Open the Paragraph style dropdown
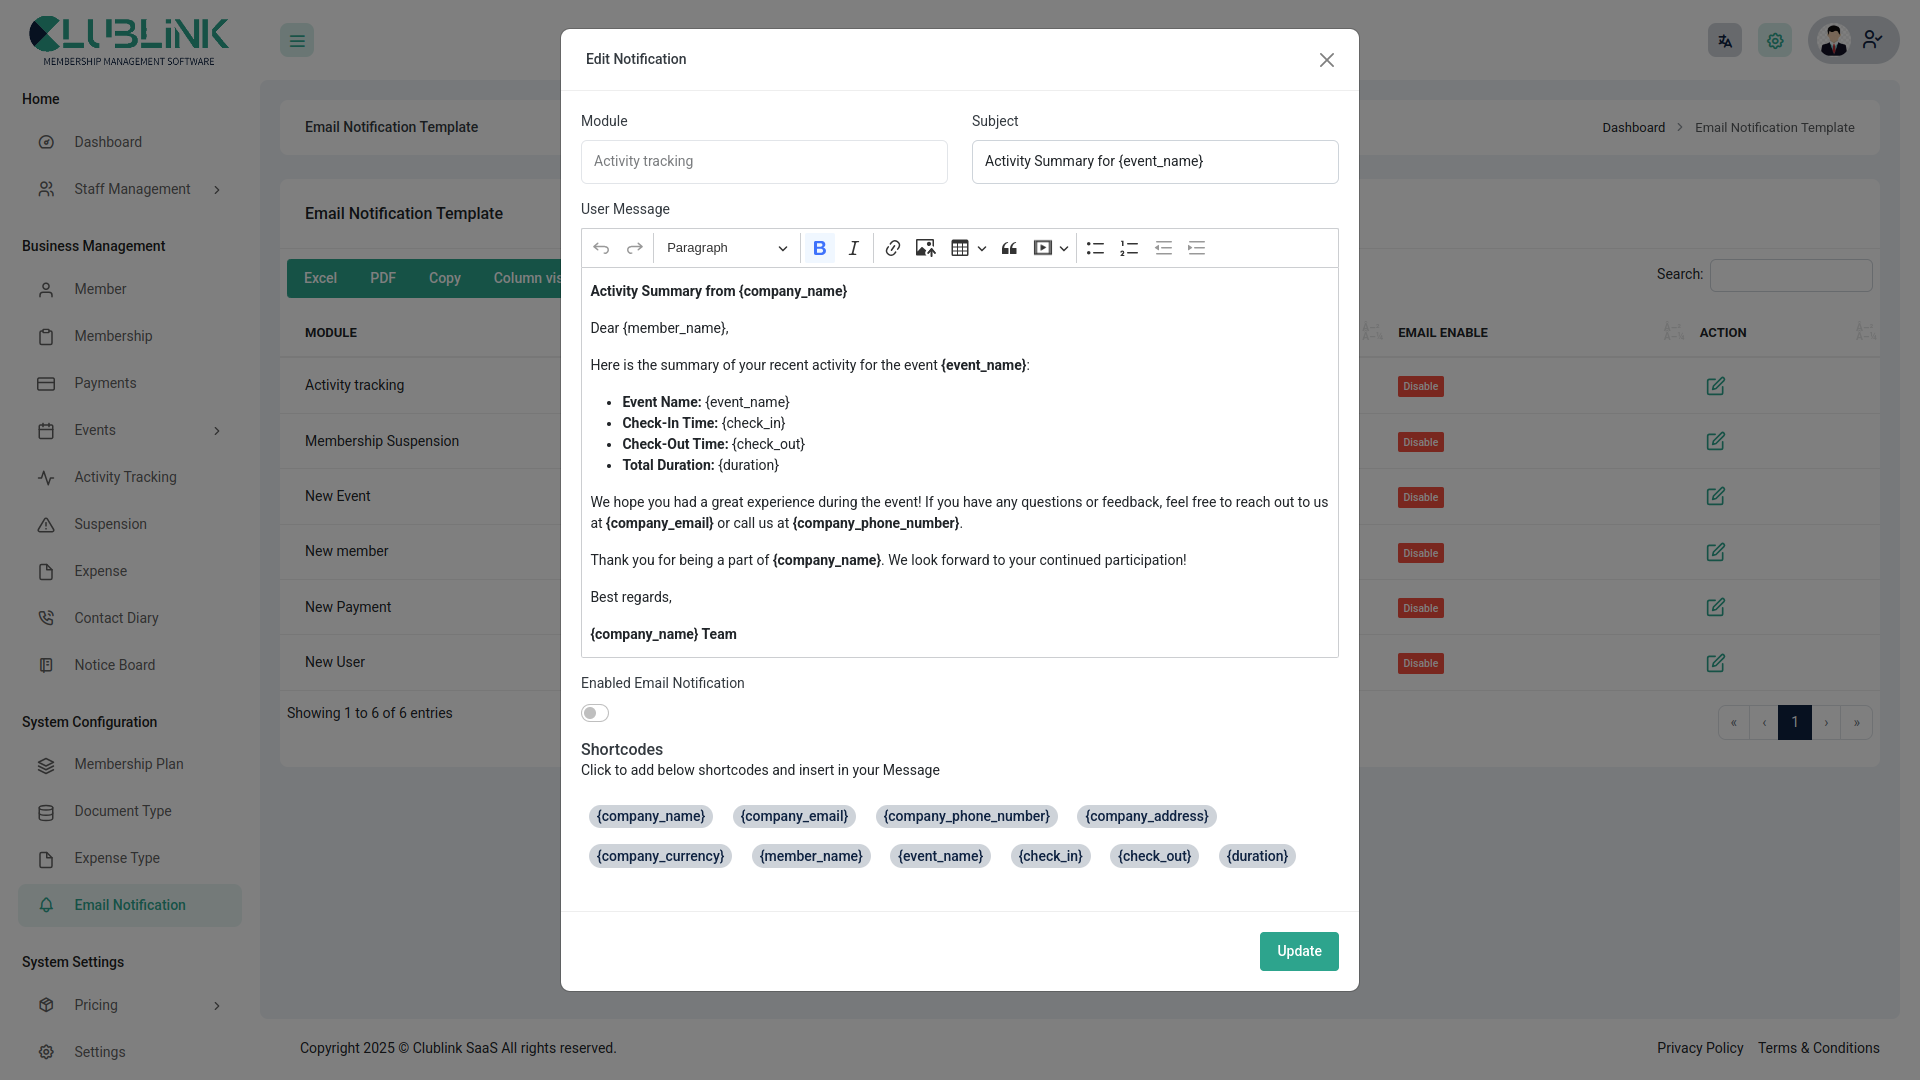 [x=725, y=248]
